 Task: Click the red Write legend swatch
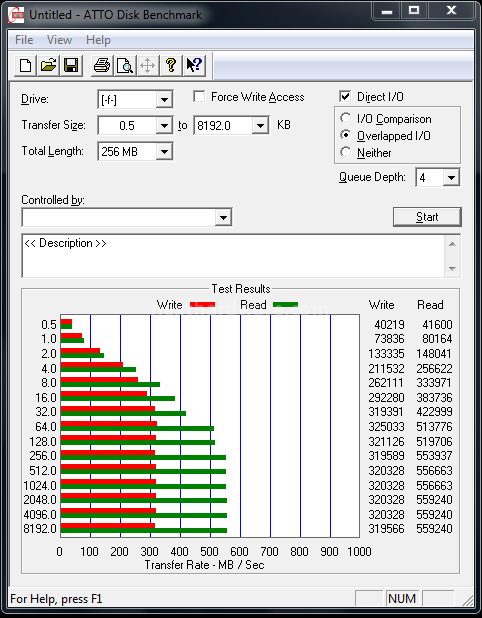click(x=203, y=304)
